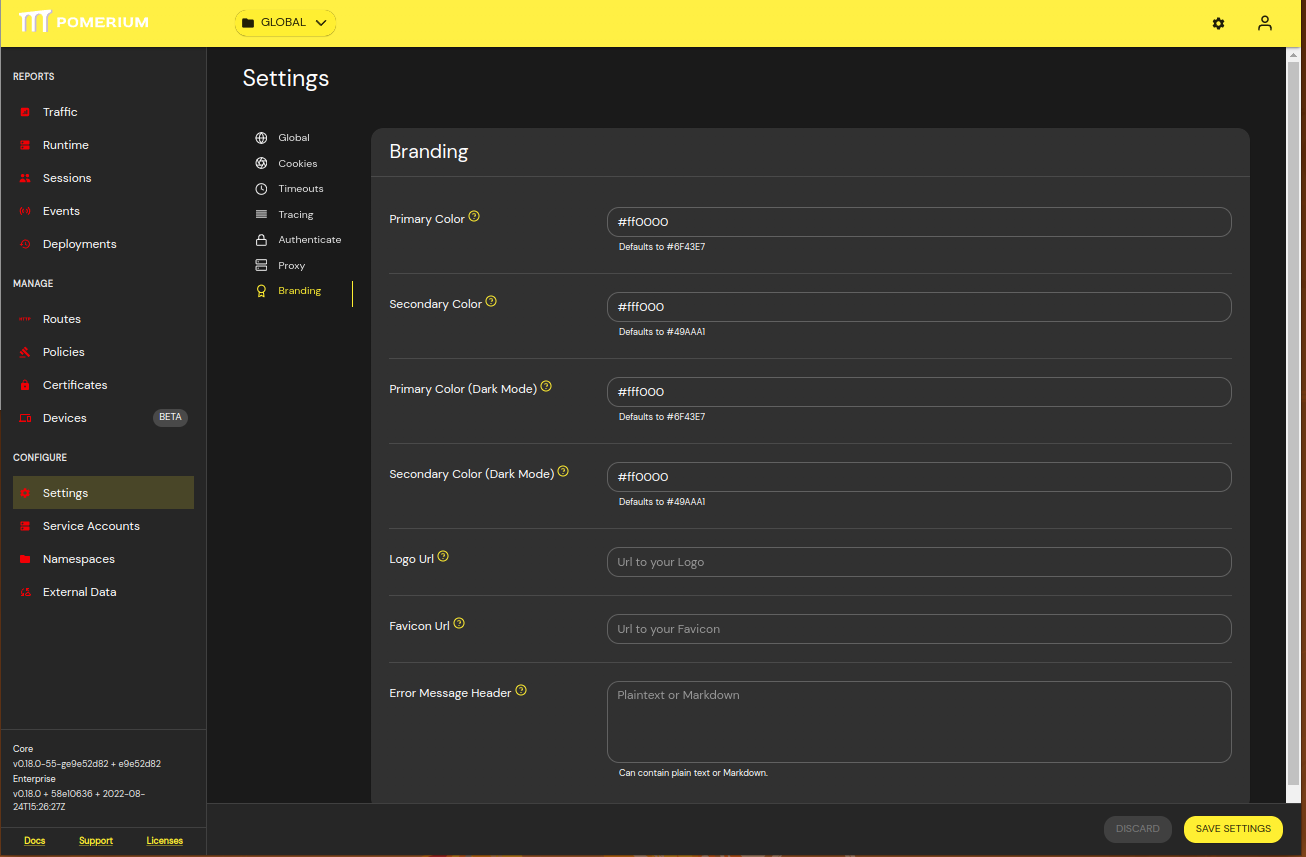Click the Primary Color help icon
Viewport: 1306px width, 857px height.
[474, 215]
